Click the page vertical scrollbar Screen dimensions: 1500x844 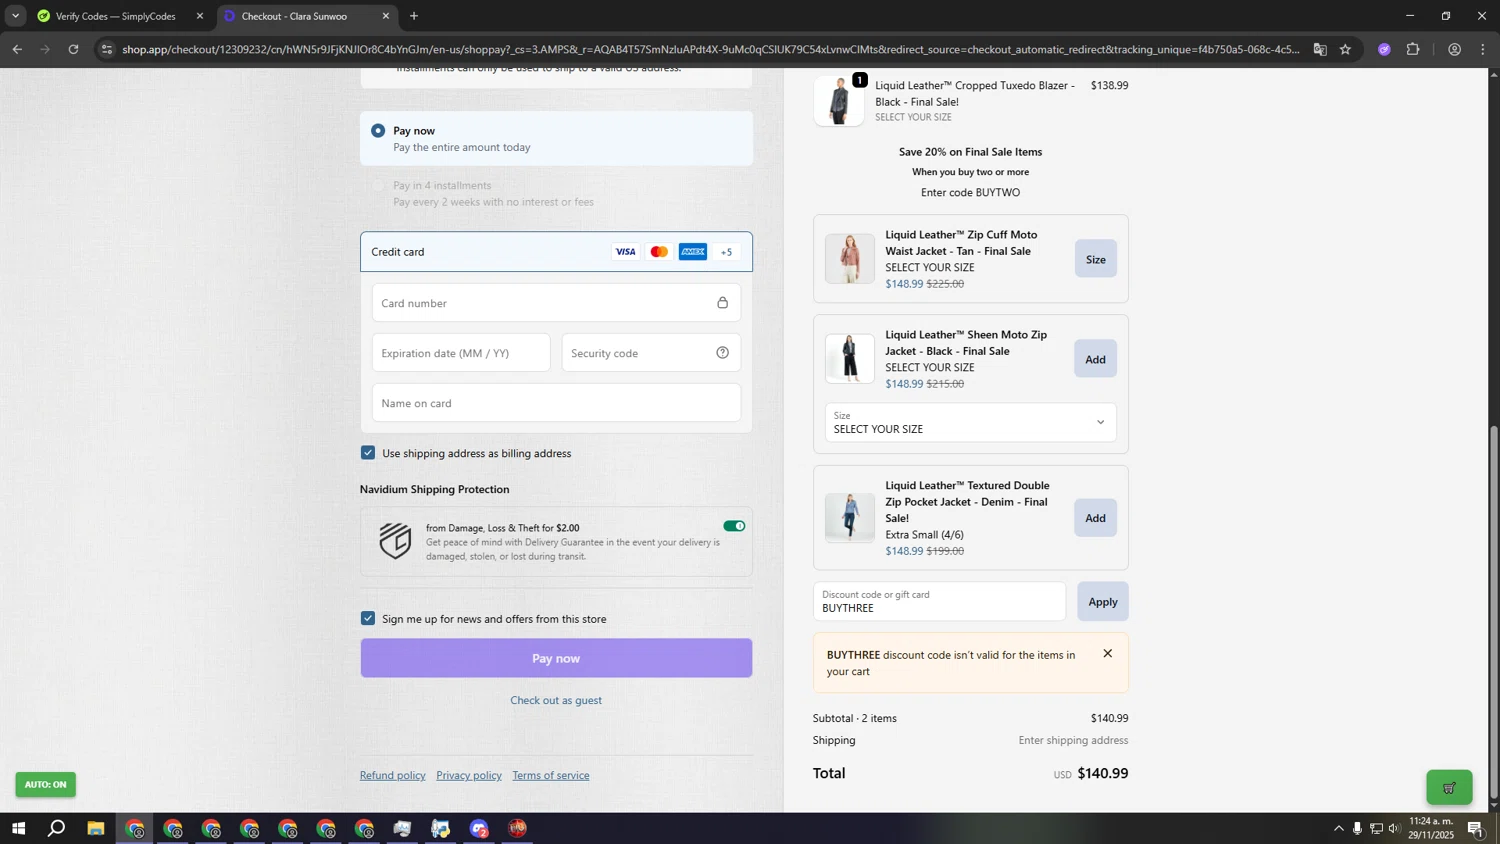[1494, 610]
